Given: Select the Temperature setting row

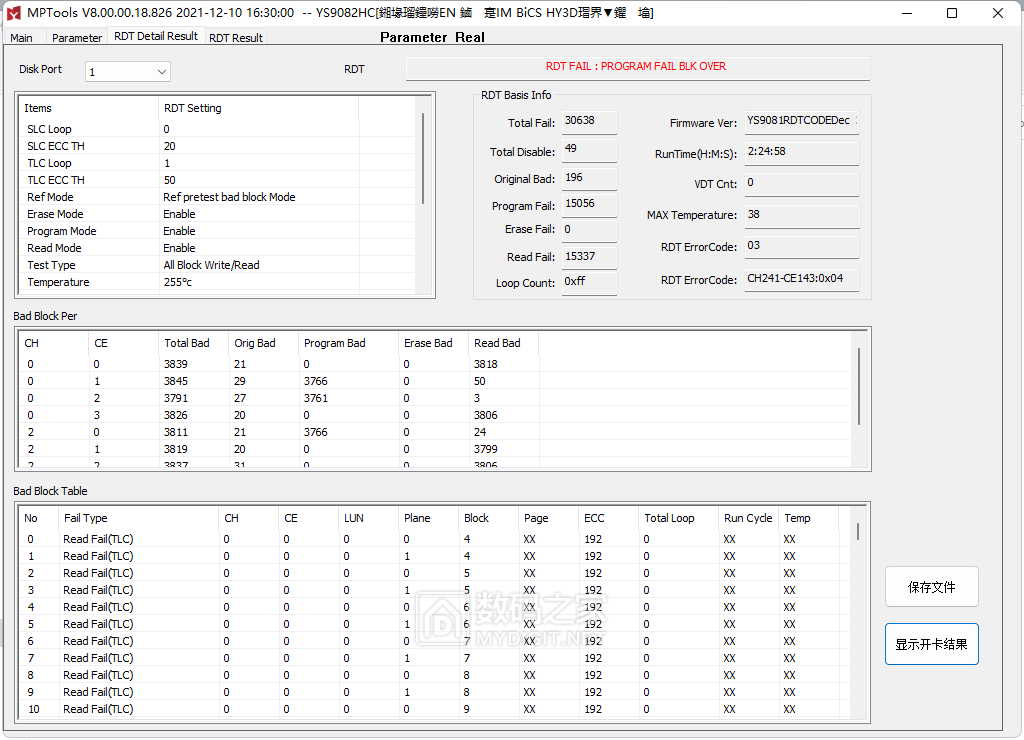Looking at the screenshot, I should 217,282.
